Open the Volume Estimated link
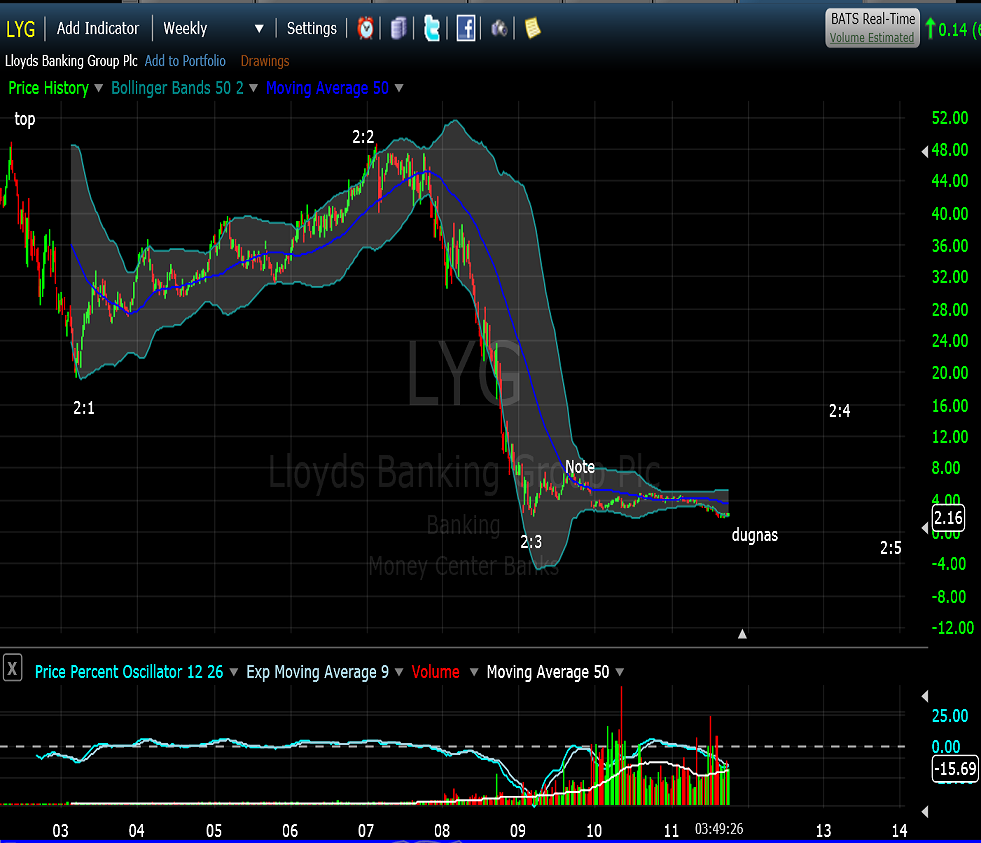The height and width of the screenshot is (843, 981). (x=872, y=38)
